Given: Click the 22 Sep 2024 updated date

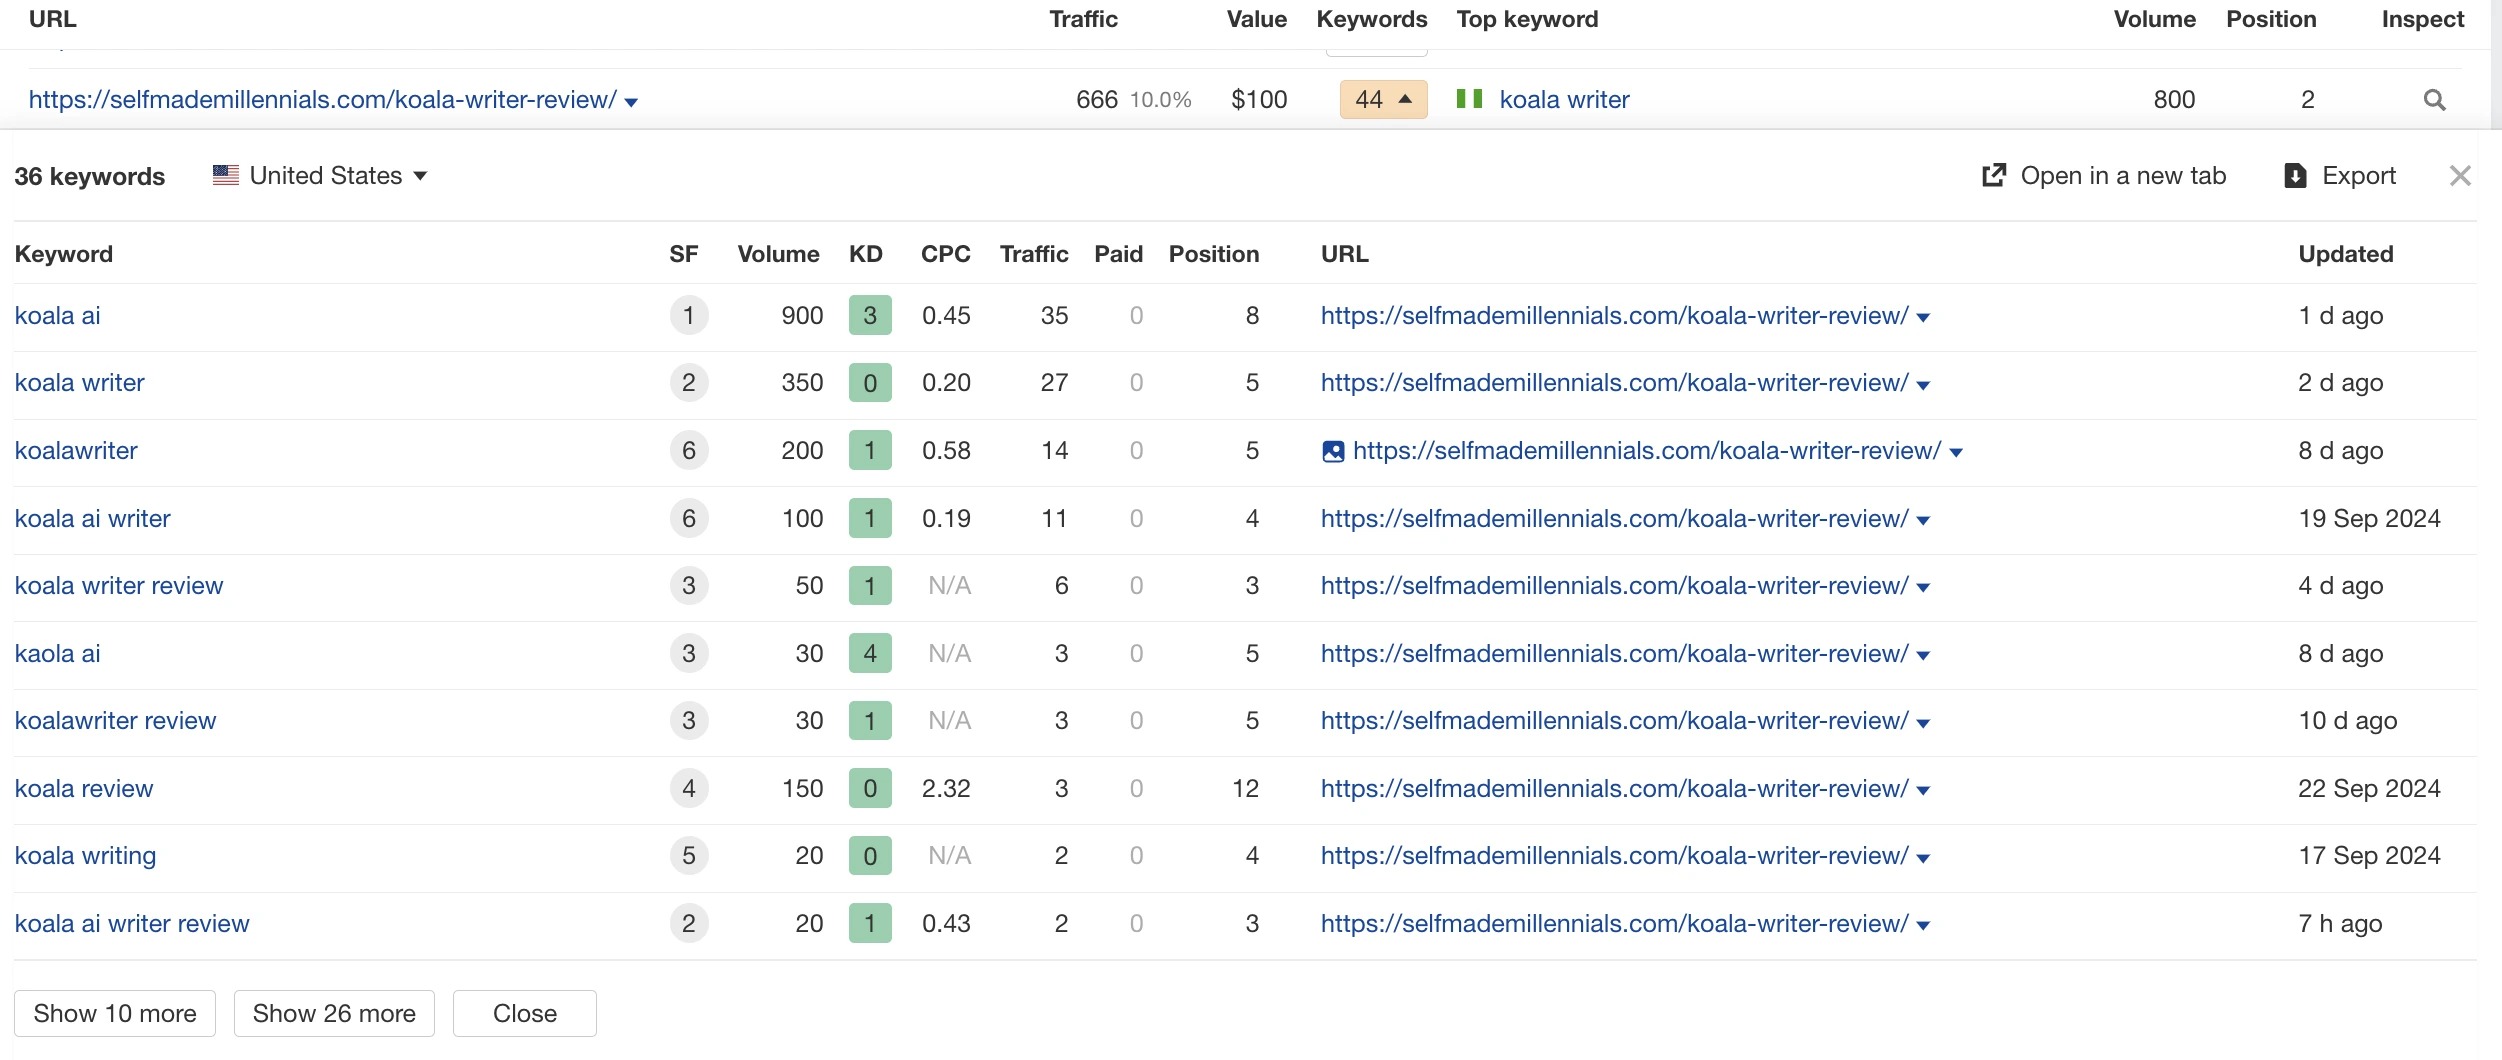Looking at the screenshot, I should [2369, 789].
